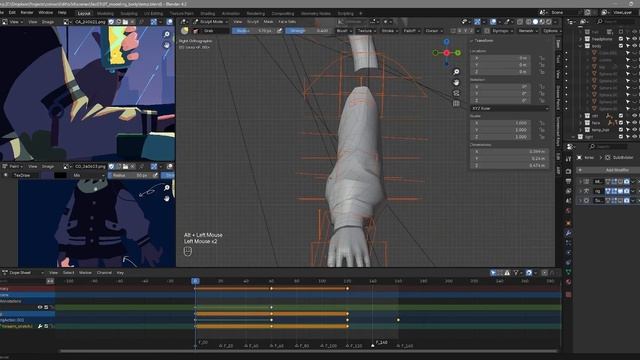Toggle camera view icon in the 3D viewport
This screenshot has height=360, width=640.
(x=456, y=93)
